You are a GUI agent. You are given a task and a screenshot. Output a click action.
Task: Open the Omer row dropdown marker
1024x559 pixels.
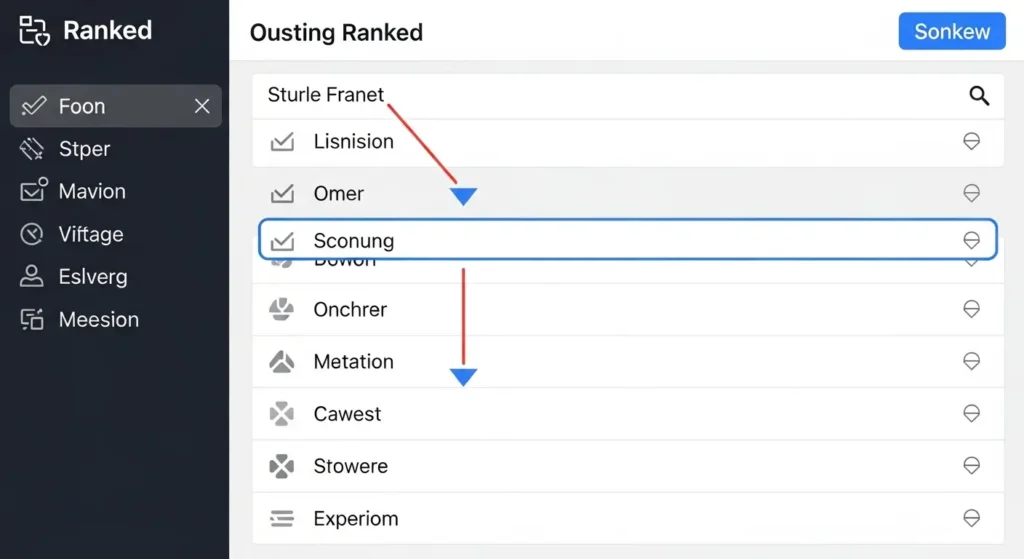point(970,193)
